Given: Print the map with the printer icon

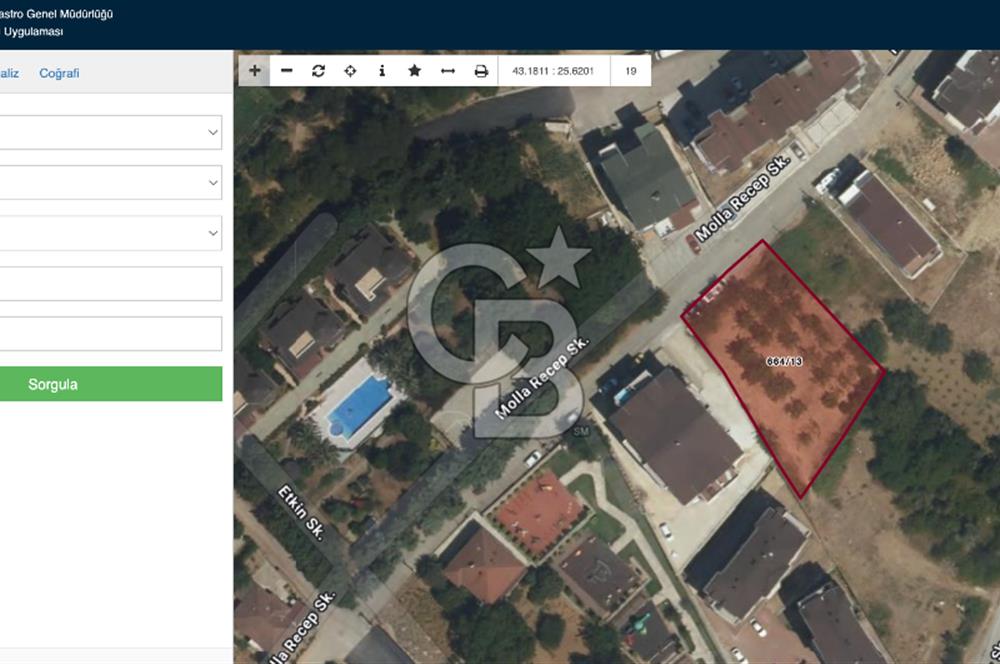Looking at the screenshot, I should pos(481,71).
